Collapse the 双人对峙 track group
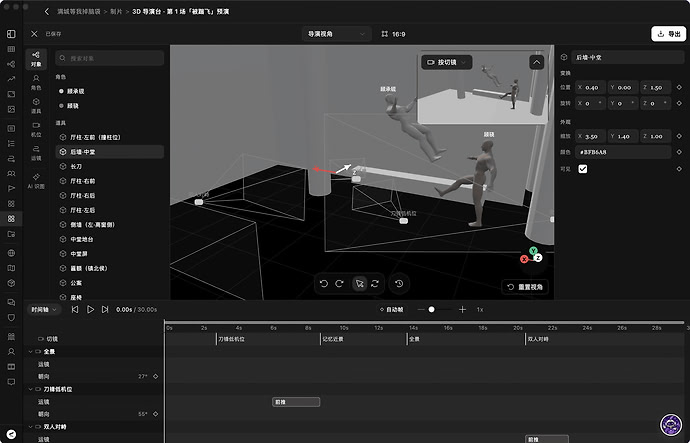Image resolution: width=690 pixels, height=443 pixels. tap(30, 427)
